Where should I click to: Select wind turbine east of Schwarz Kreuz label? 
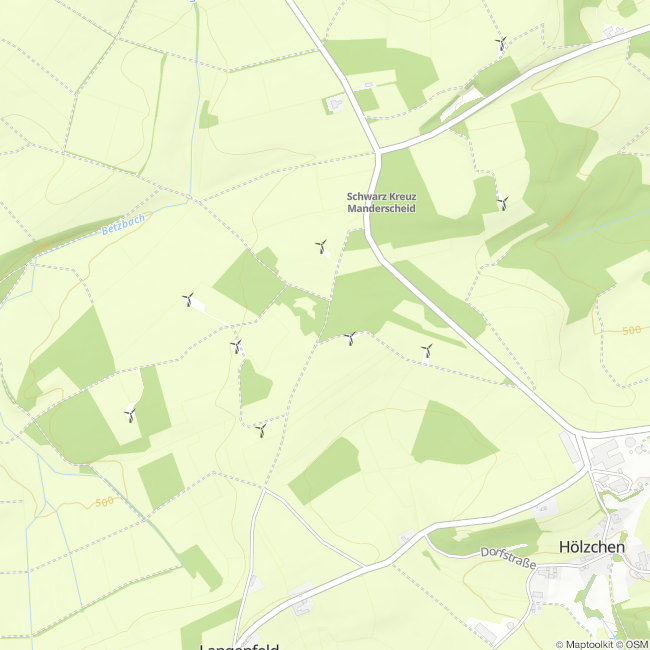coord(503,203)
